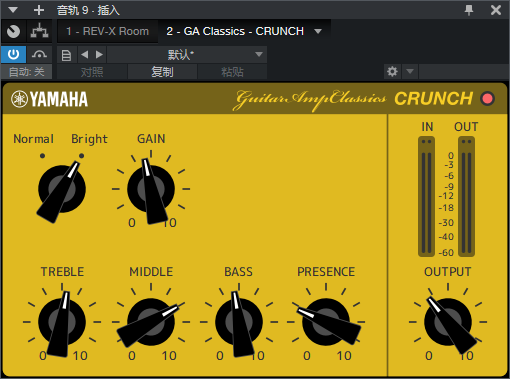The width and height of the screenshot is (510, 379).
Task: Click the Normal/Bright selector knob
Action: [x=62, y=189]
